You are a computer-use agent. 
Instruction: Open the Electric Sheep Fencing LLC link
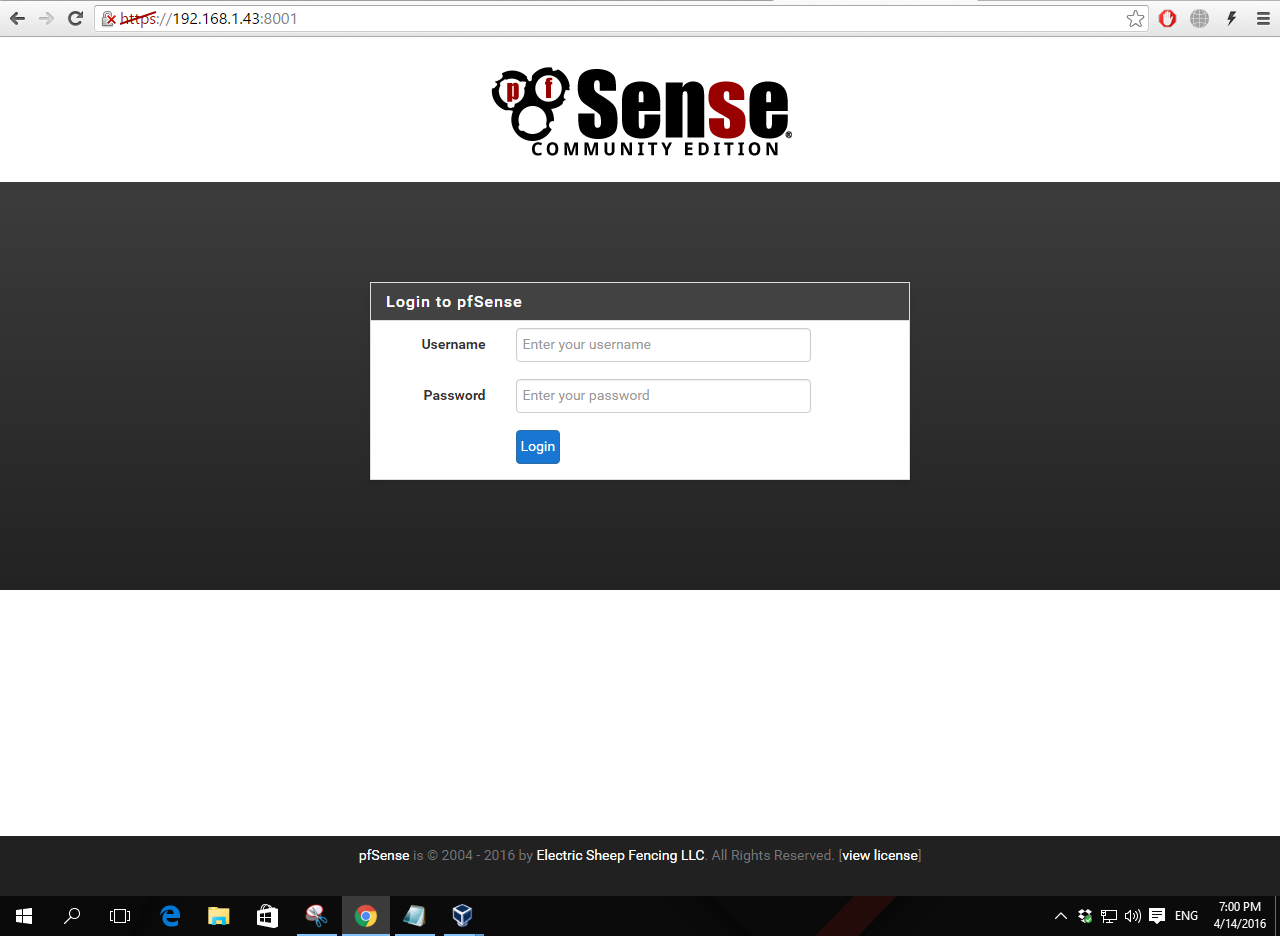click(620, 856)
